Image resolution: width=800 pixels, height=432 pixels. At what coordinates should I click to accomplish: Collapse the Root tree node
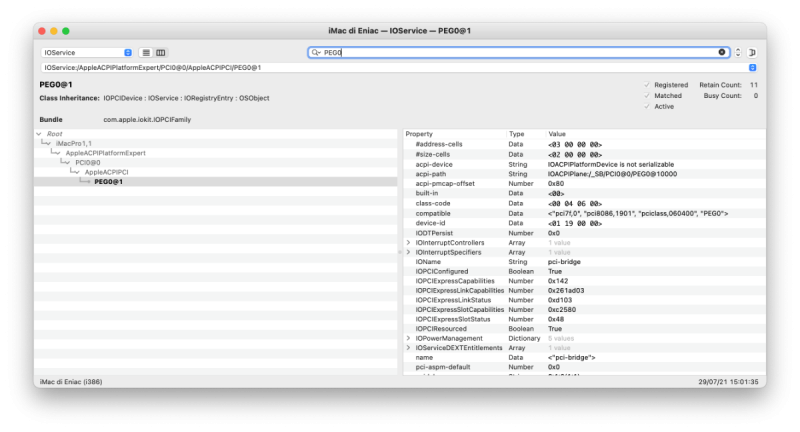click(39, 133)
